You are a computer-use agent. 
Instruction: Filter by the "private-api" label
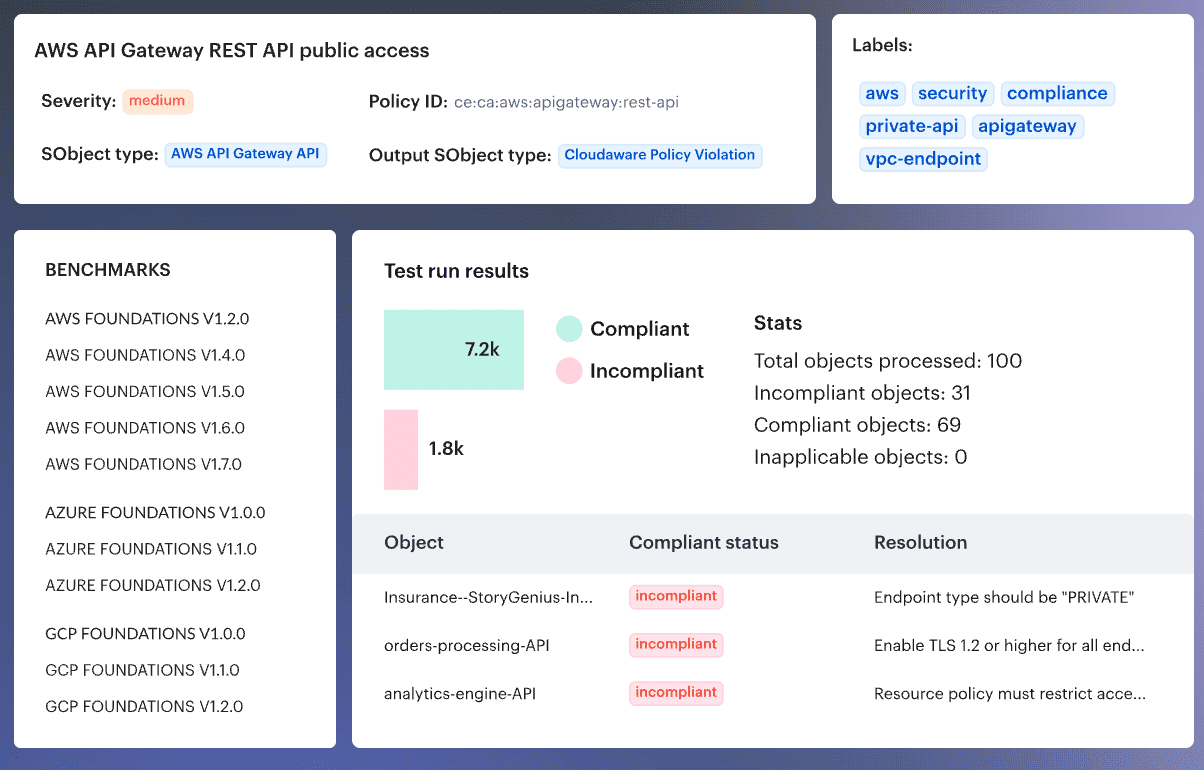(x=911, y=126)
